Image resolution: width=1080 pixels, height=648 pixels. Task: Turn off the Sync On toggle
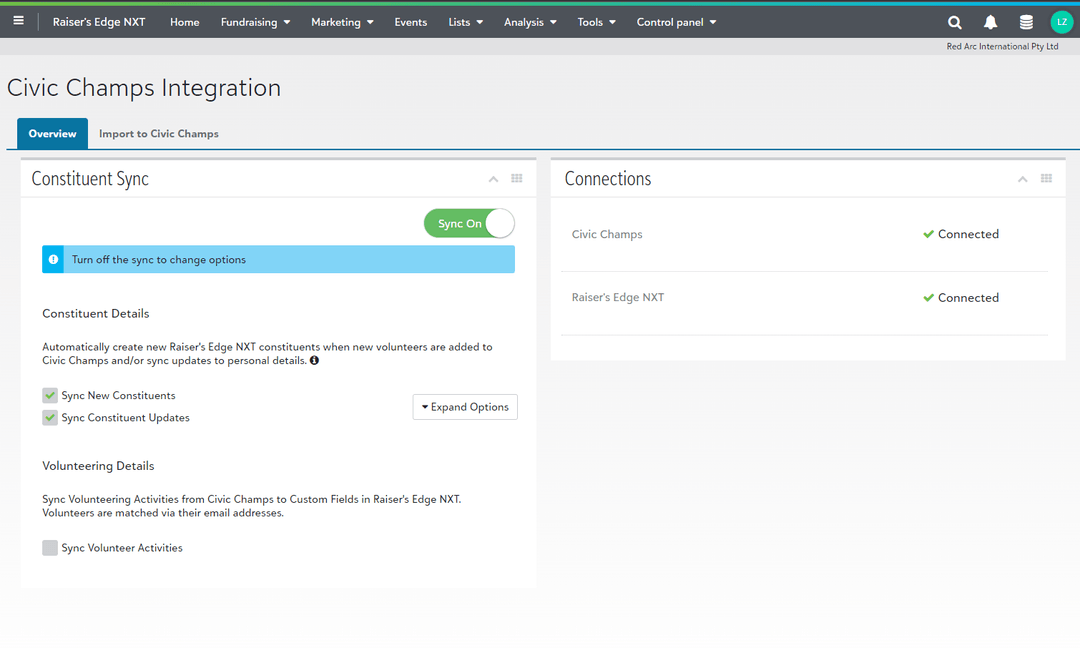point(469,223)
